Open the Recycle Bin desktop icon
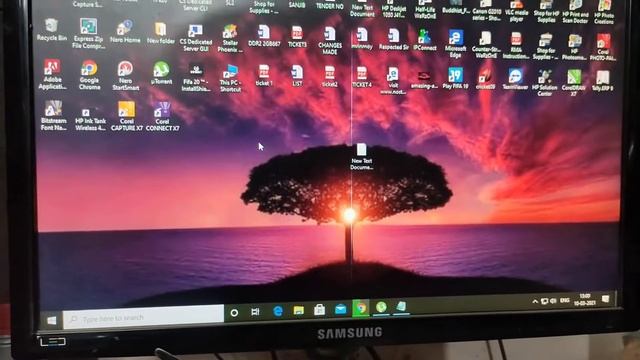 (51, 30)
